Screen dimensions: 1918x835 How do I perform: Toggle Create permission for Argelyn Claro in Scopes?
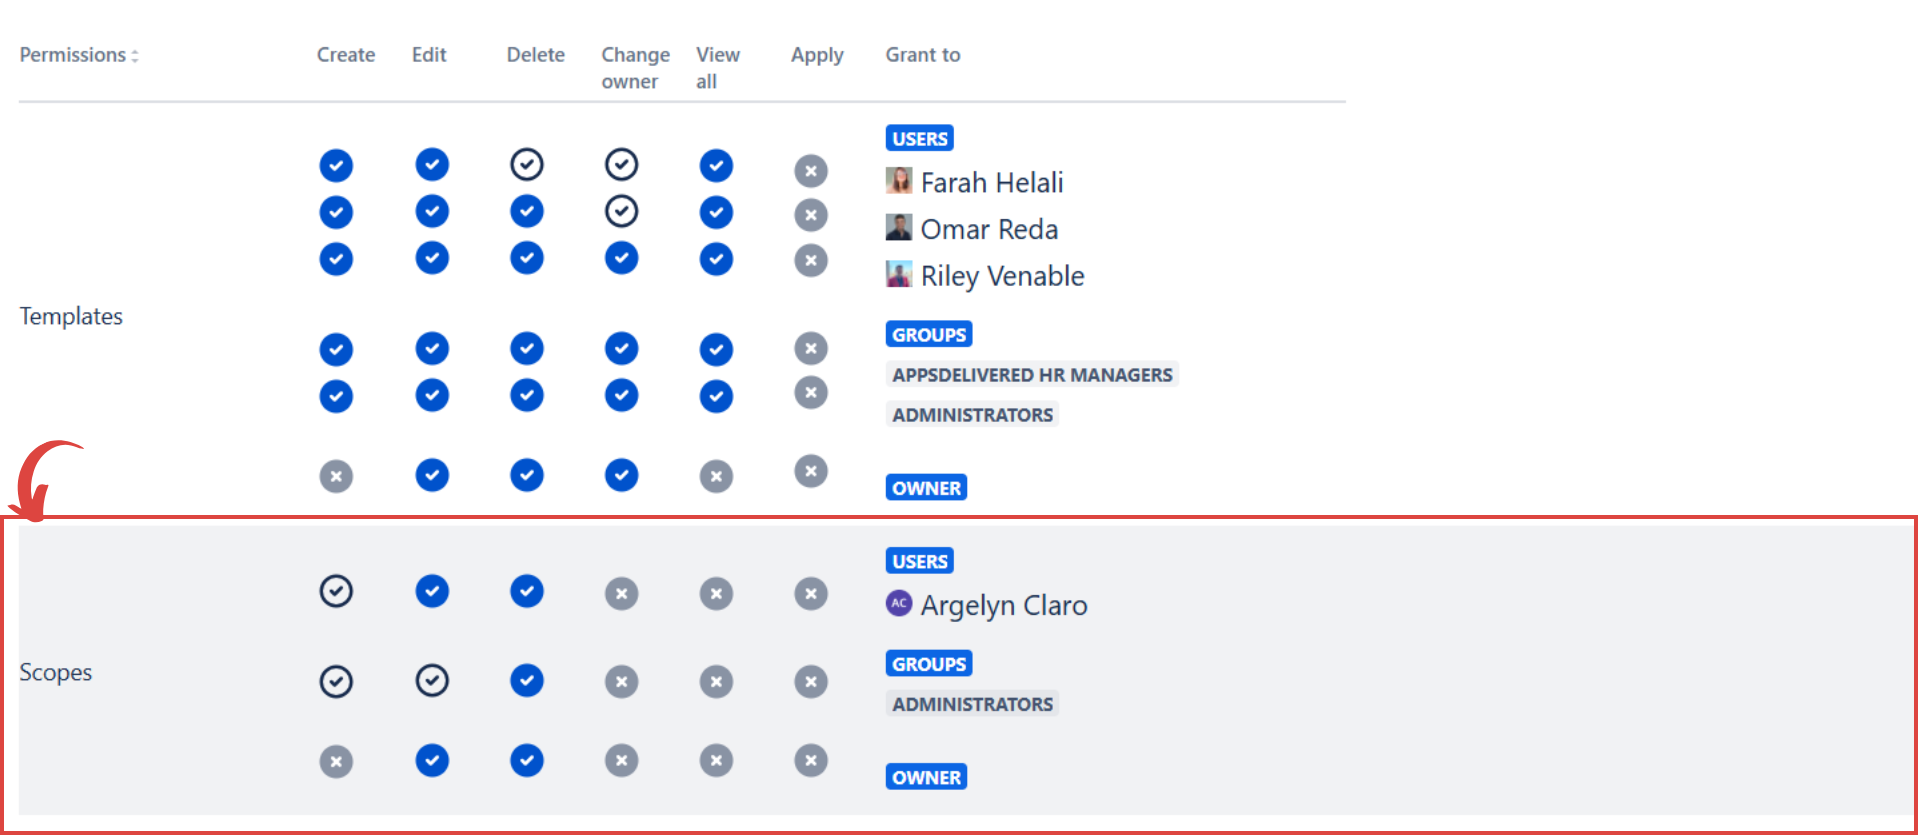(x=336, y=591)
